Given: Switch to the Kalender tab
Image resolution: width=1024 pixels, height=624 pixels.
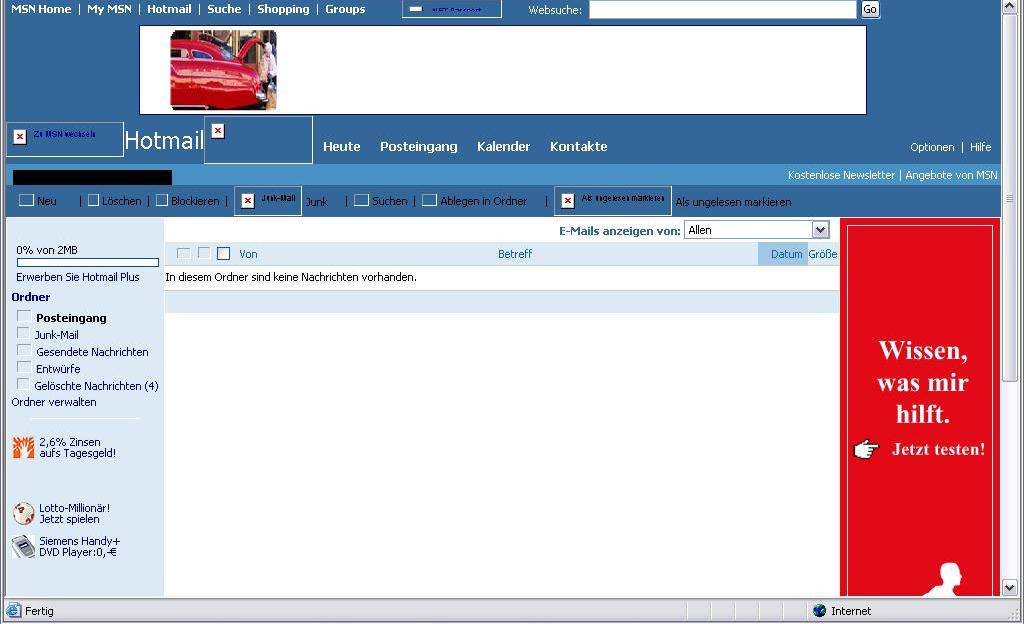Looking at the screenshot, I should pos(504,147).
